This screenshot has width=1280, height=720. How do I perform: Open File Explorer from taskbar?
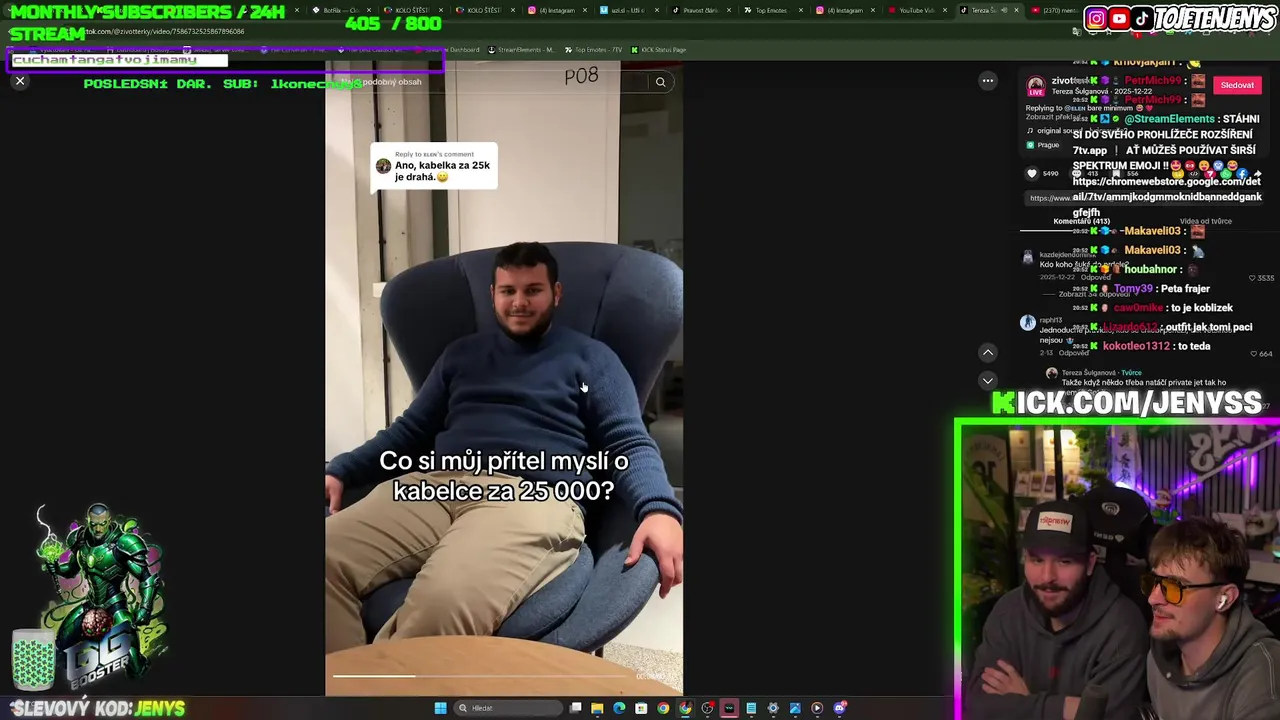click(x=597, y=708)
